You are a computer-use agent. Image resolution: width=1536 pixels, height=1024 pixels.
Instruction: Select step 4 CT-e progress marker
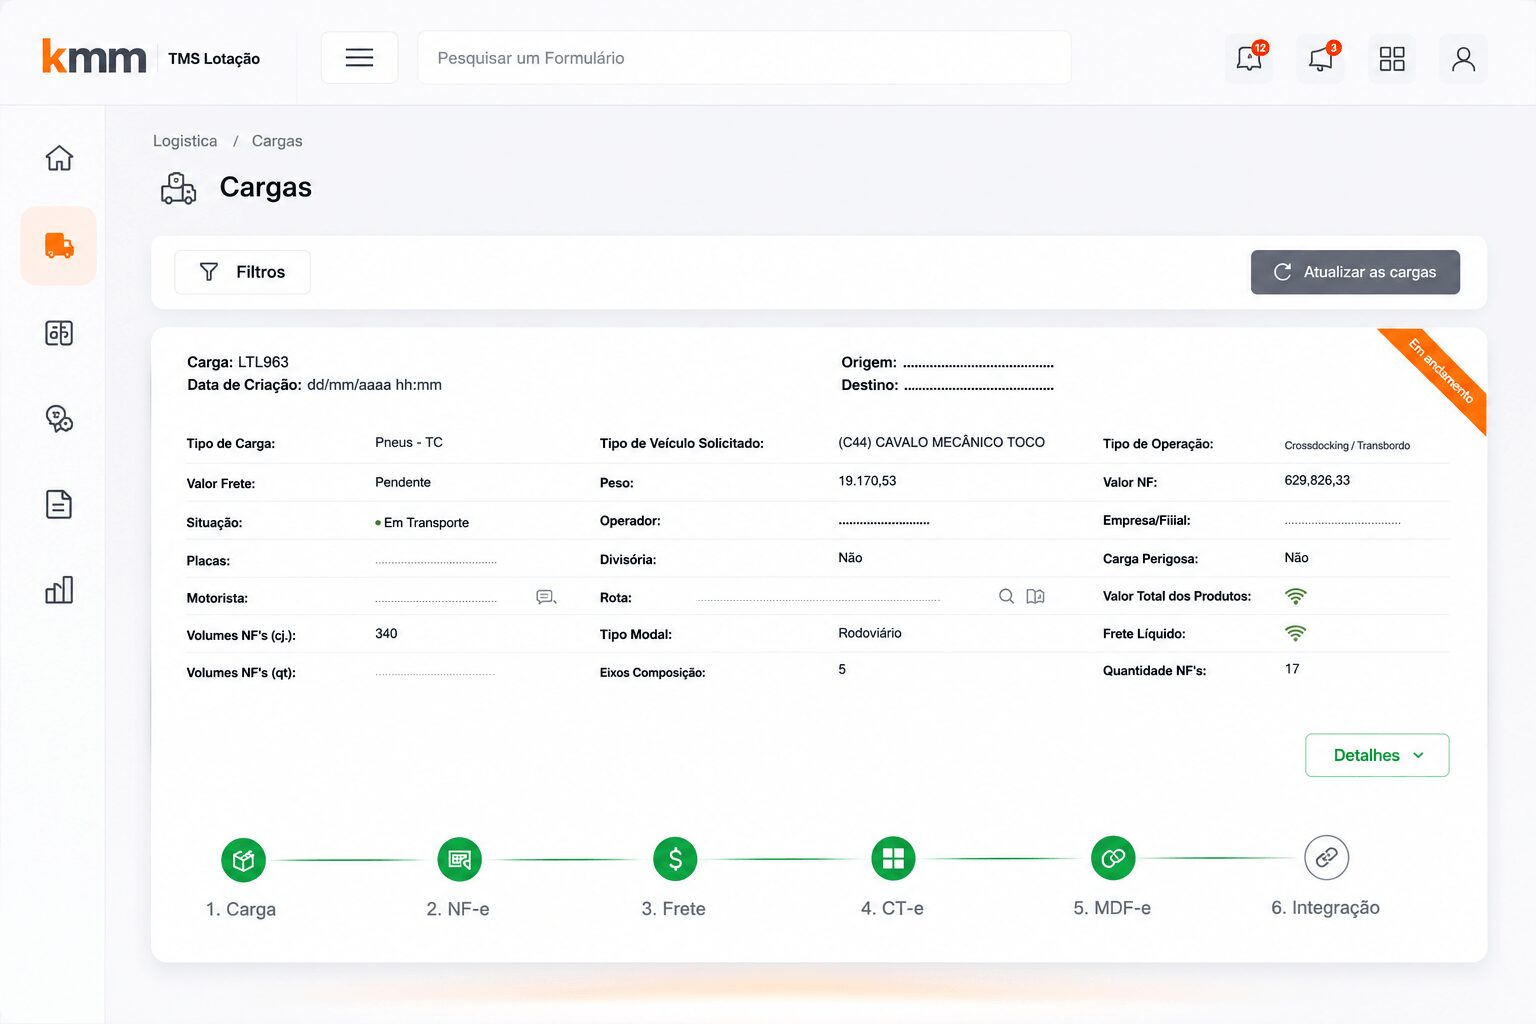pos(893,858)
